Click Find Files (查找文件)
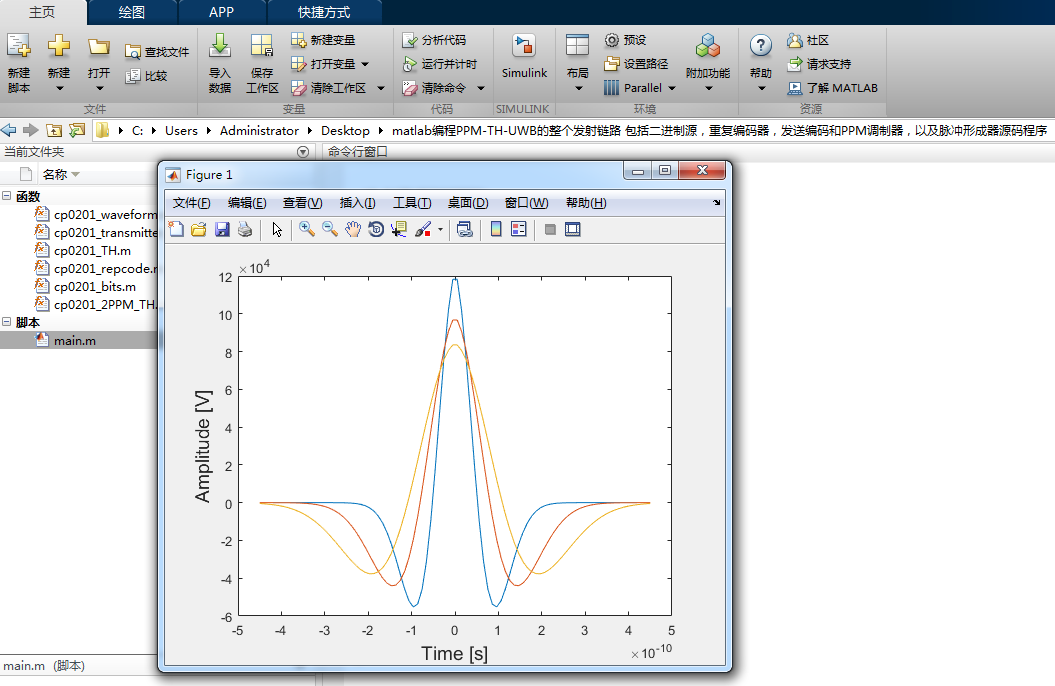Screen dimensions: 1055x686 point(157,52)
